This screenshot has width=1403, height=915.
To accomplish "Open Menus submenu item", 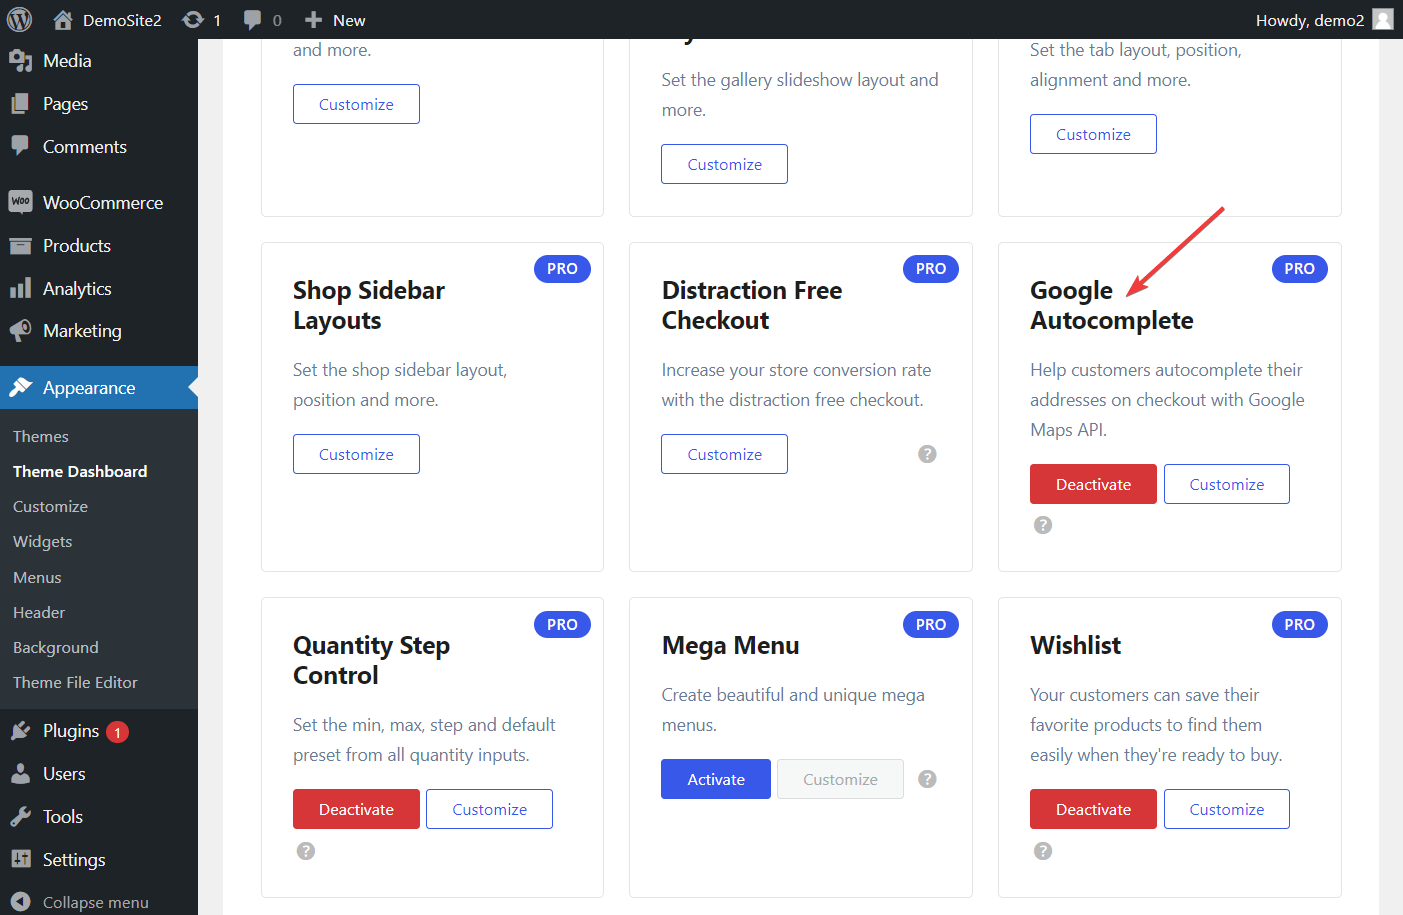I will point(37,578).
